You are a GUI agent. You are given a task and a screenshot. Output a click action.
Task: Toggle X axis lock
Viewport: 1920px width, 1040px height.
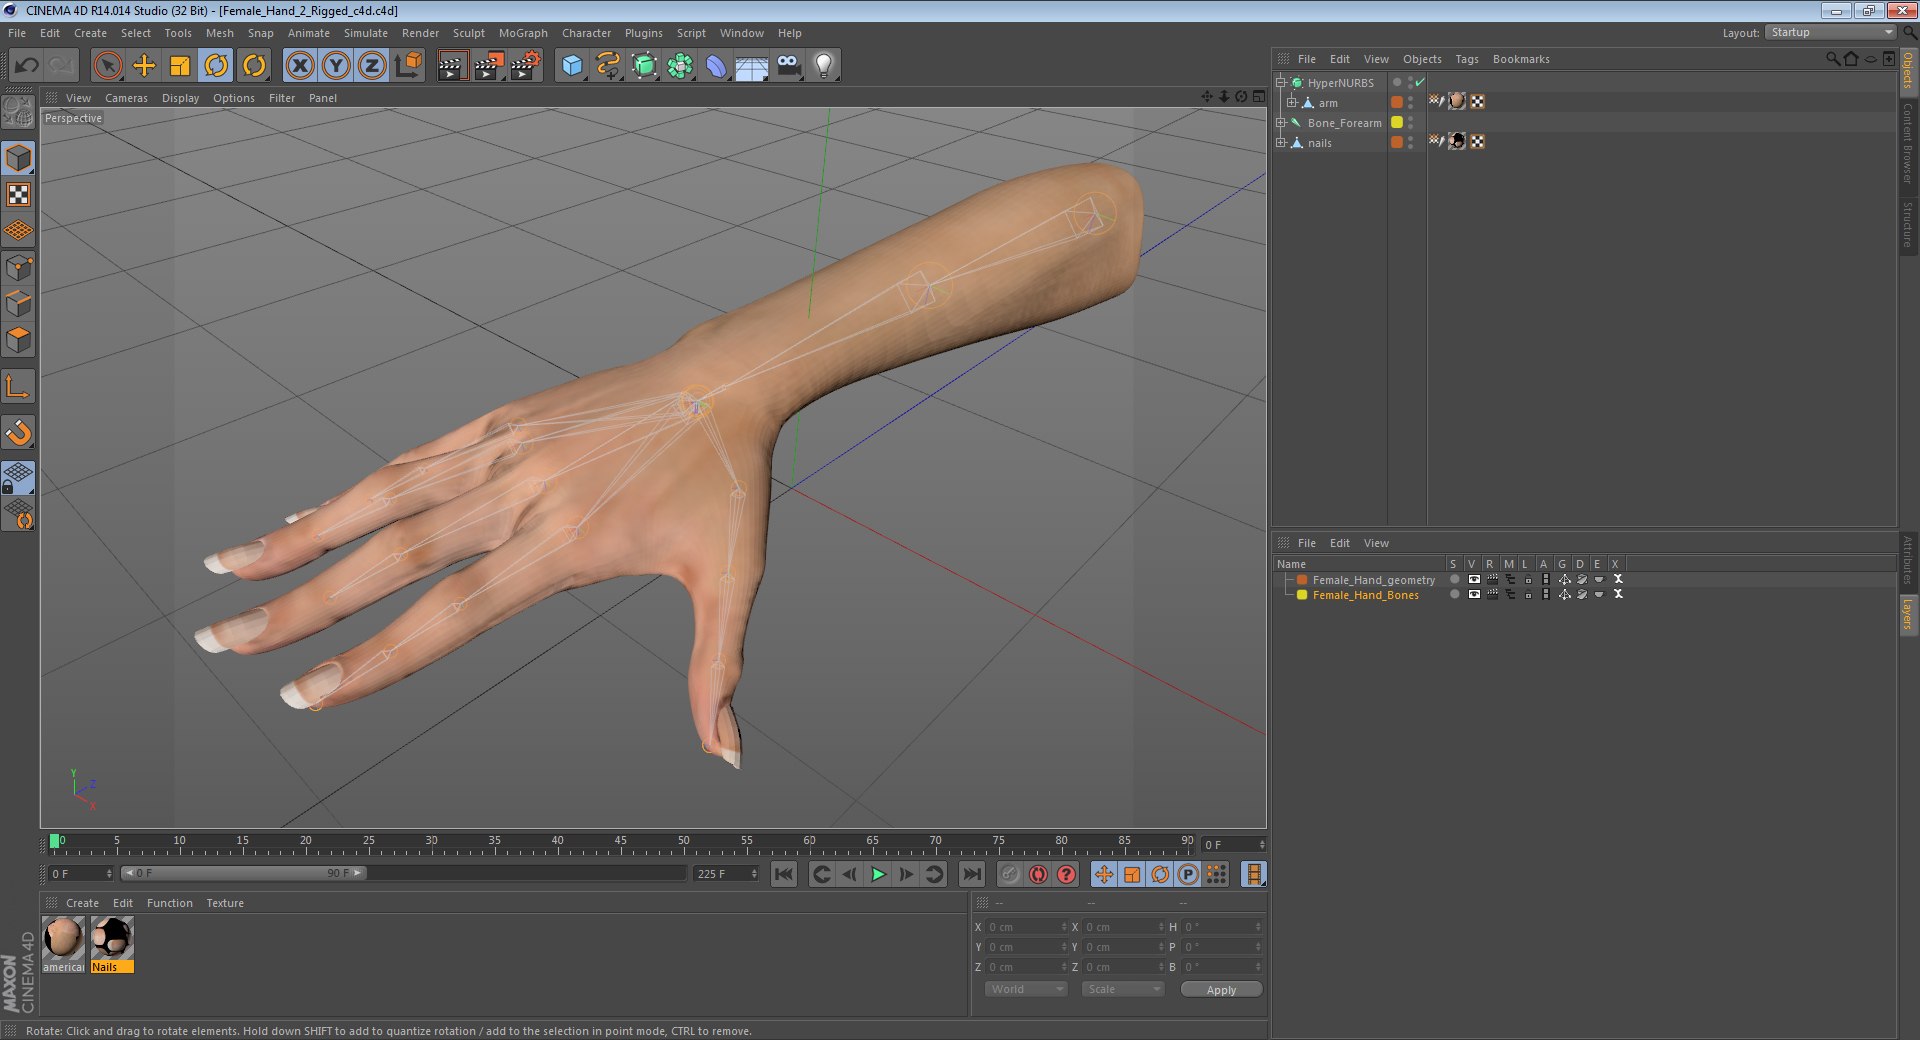[x=299, y=66]
